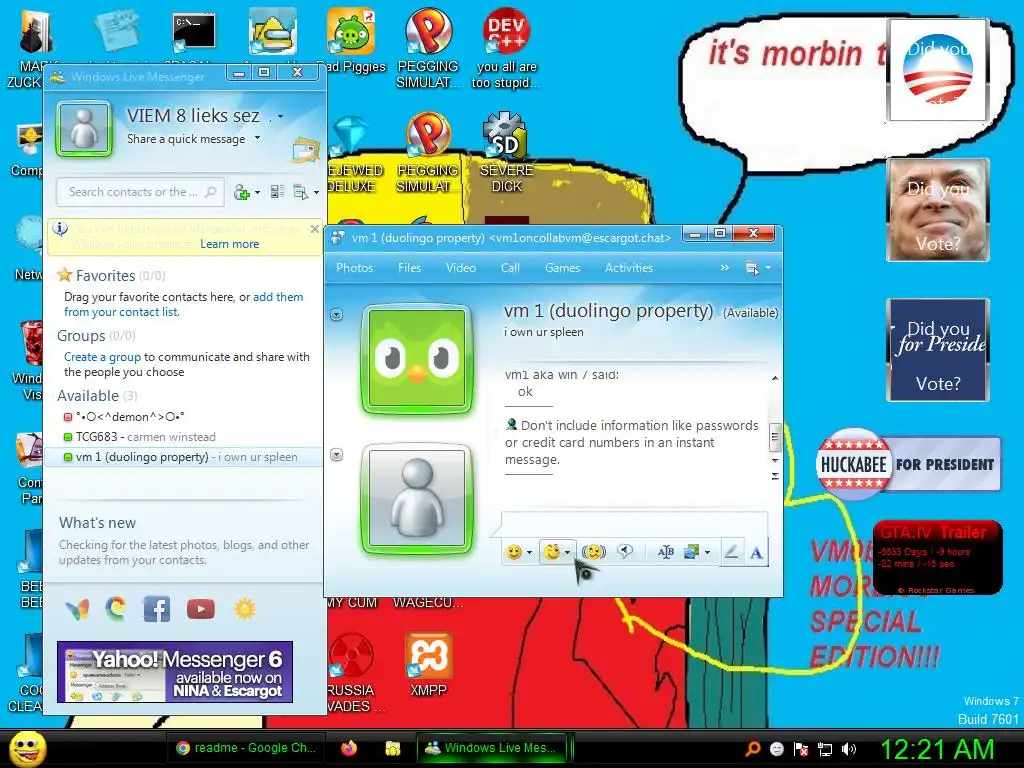
Task: Open the Photos tab in chat
Action: pyautogui.click(x=355, y=268)
